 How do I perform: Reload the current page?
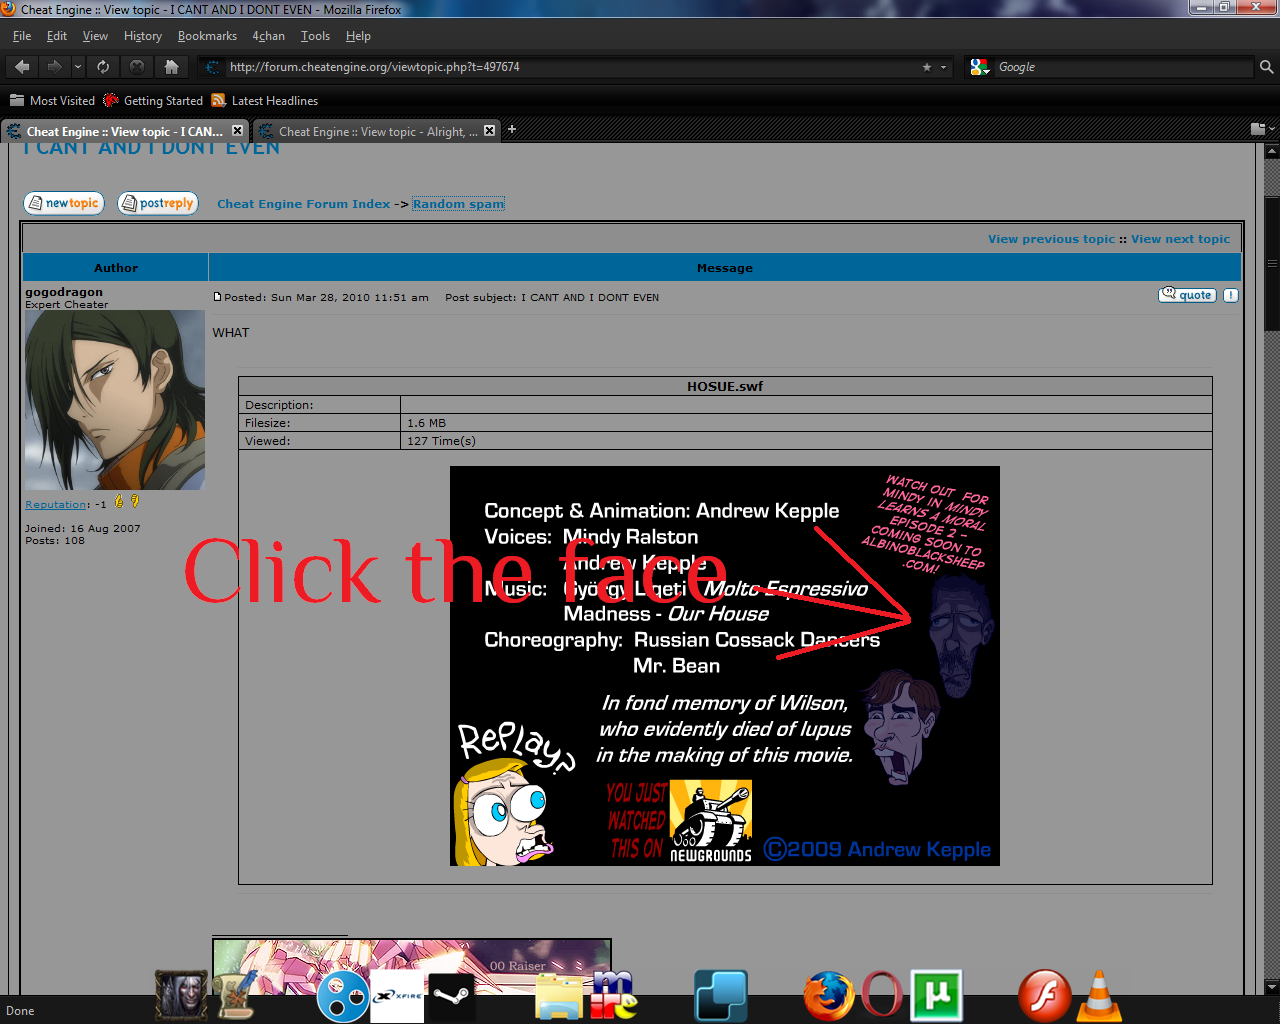coord(103,67)
